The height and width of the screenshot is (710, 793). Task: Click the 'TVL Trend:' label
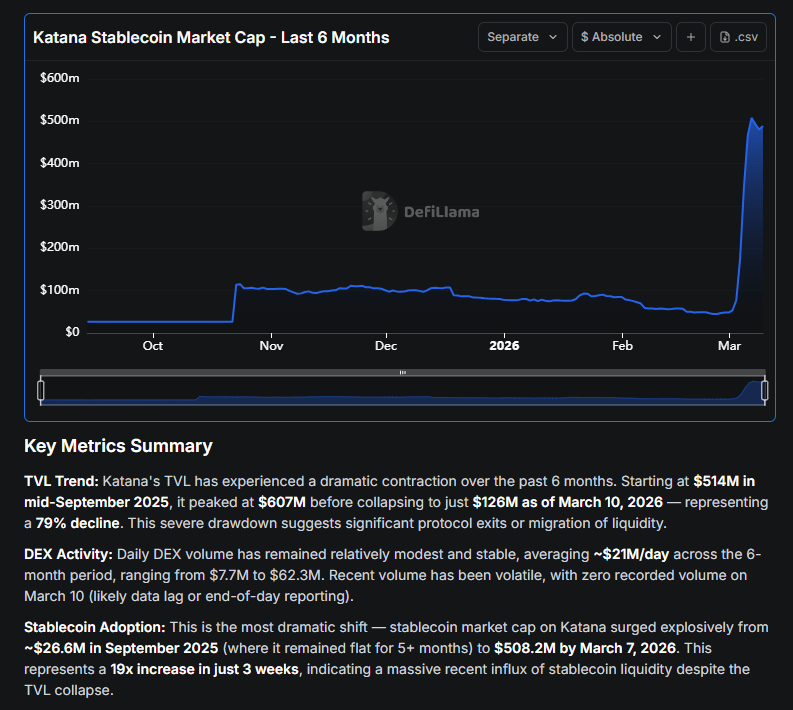(61, 481)
